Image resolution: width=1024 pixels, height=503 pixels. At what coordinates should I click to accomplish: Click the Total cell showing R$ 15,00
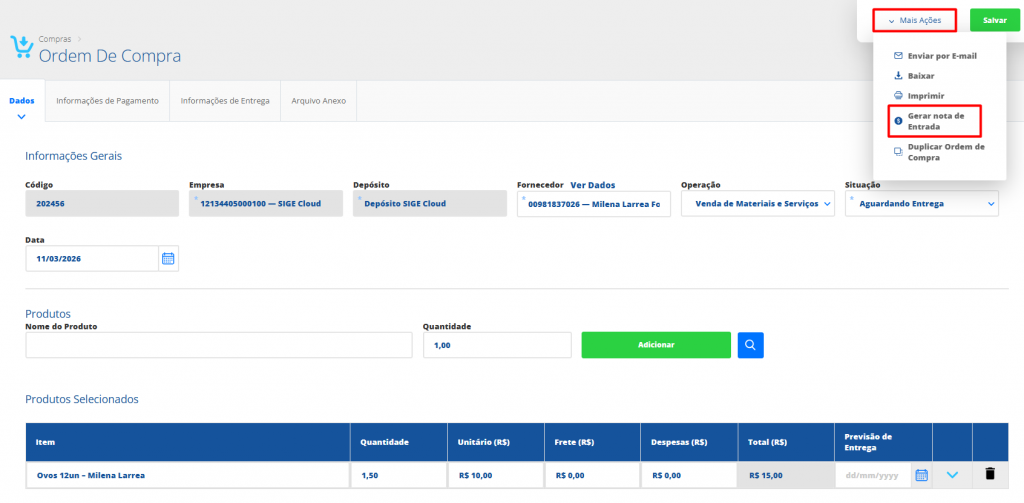pyautogui.click(x=786, y=475)
